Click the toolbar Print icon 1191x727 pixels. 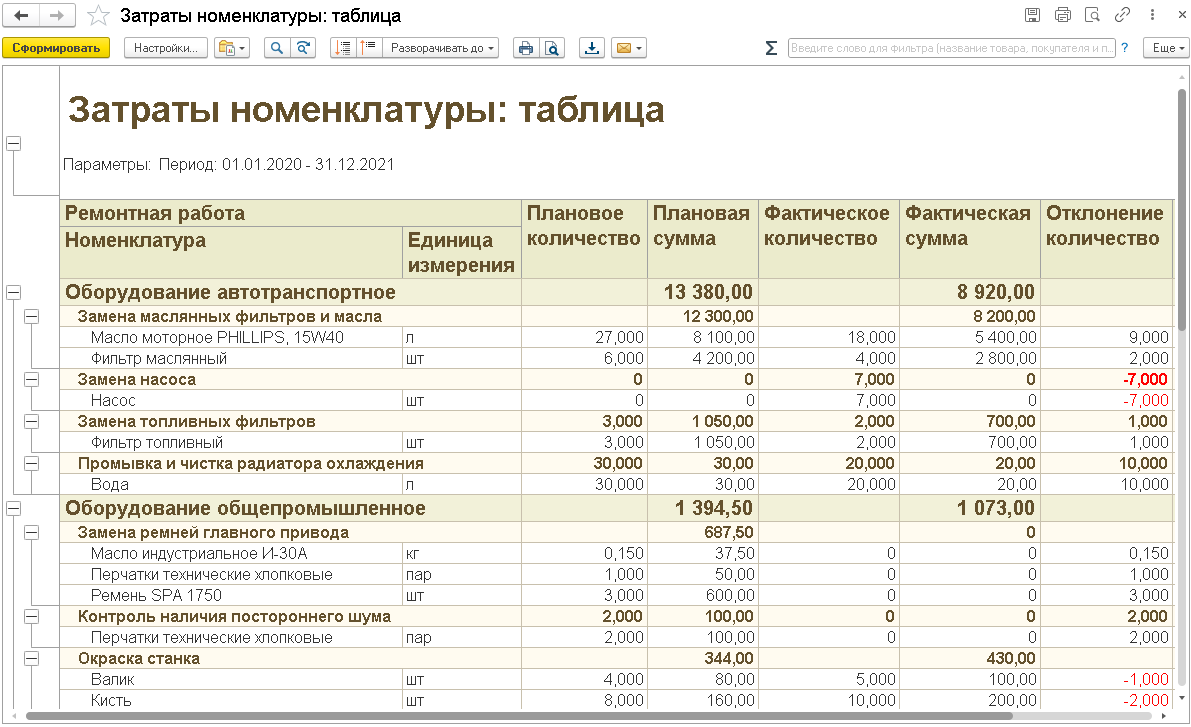[526, 48]
